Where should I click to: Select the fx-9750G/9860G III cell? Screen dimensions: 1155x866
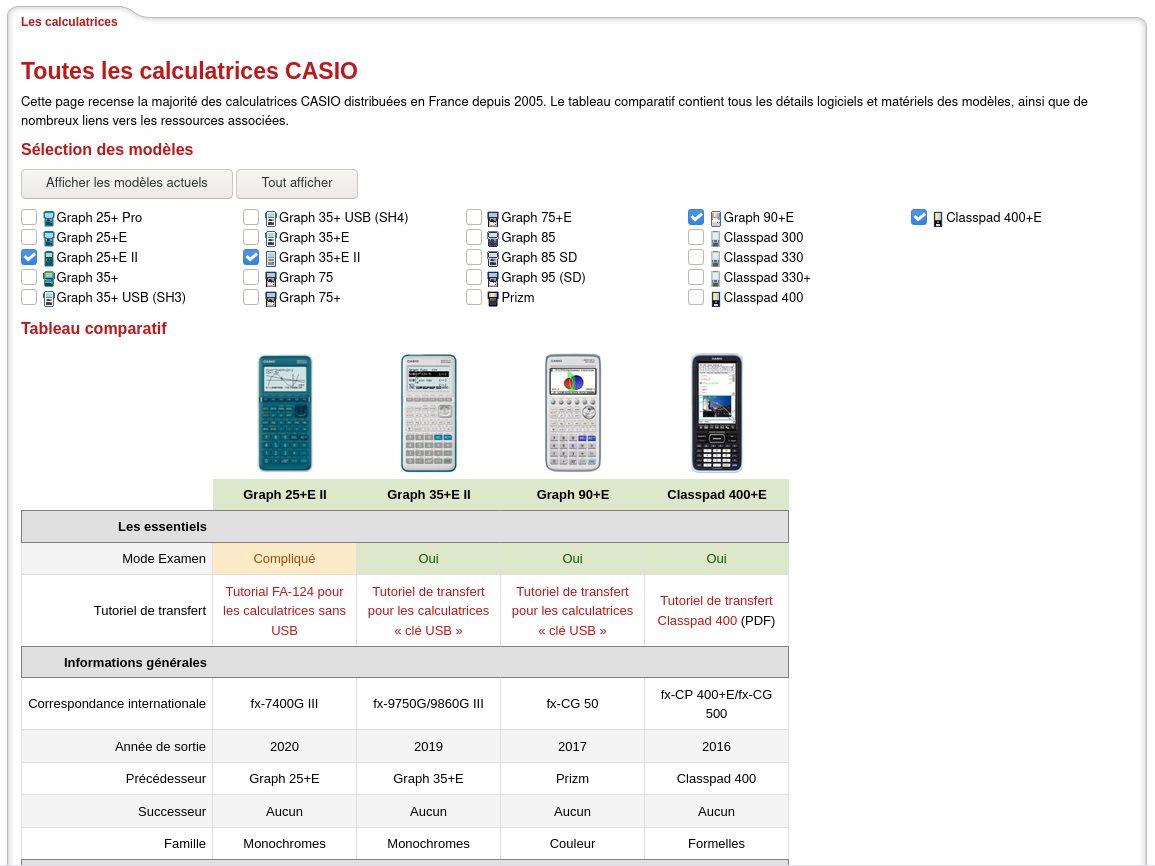[428, 704]
